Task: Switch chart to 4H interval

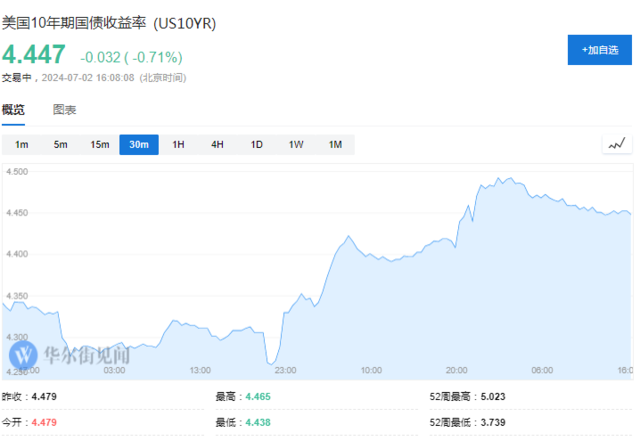Action: (x=217, y=145)
